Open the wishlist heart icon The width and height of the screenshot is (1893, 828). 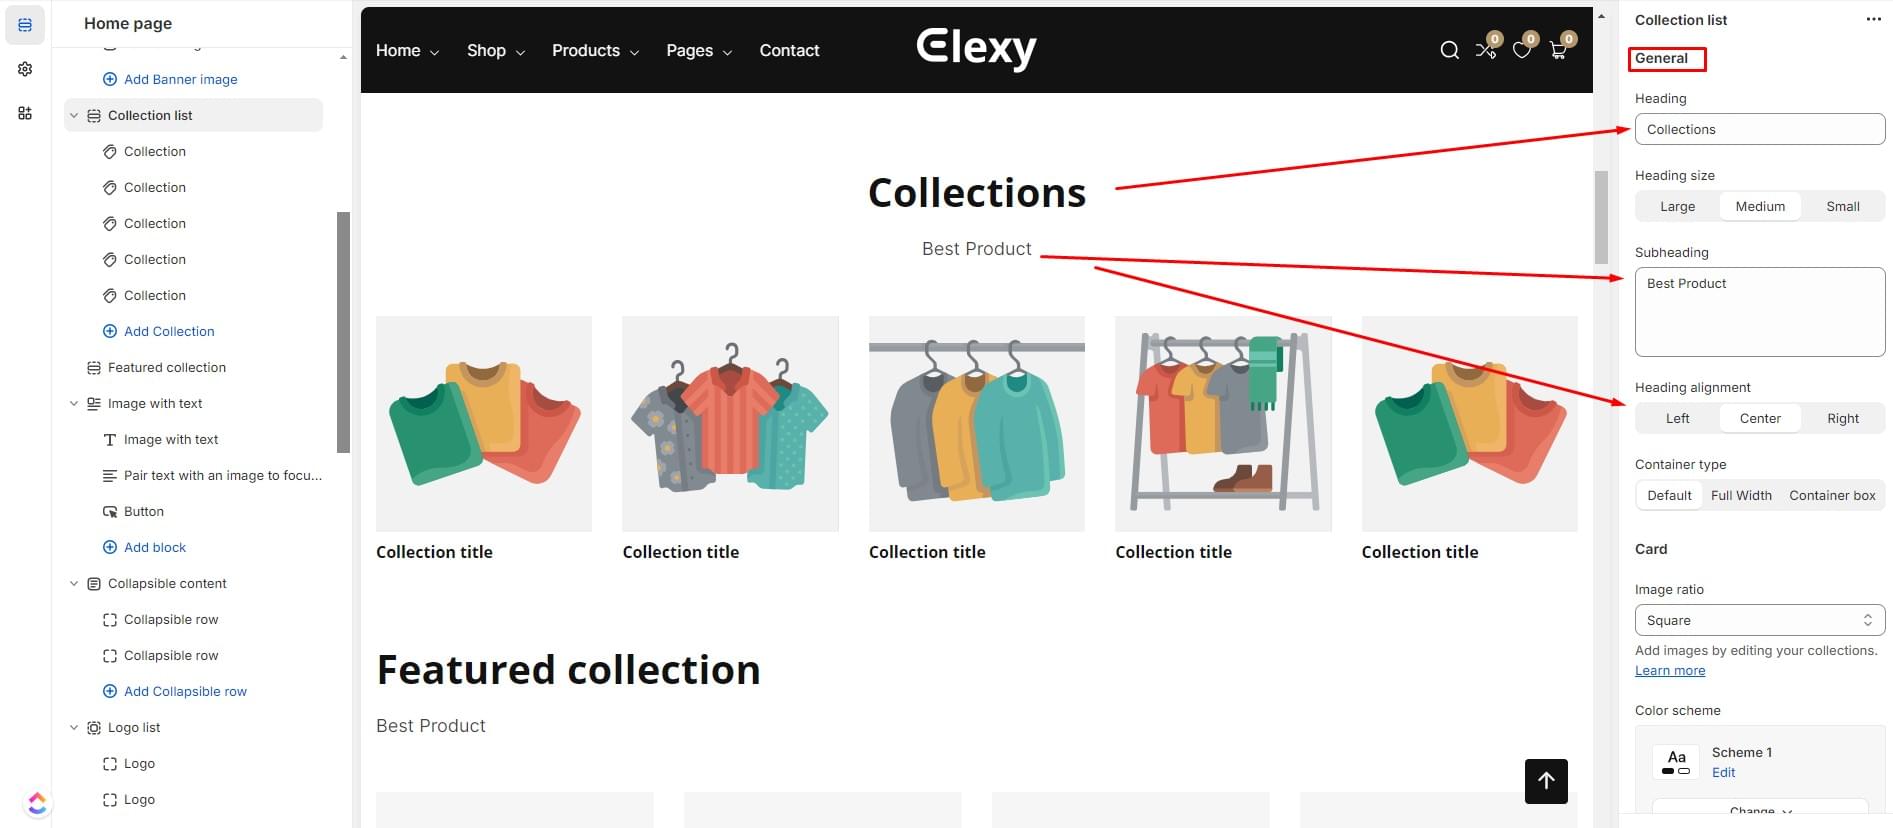coord(1522,50)
